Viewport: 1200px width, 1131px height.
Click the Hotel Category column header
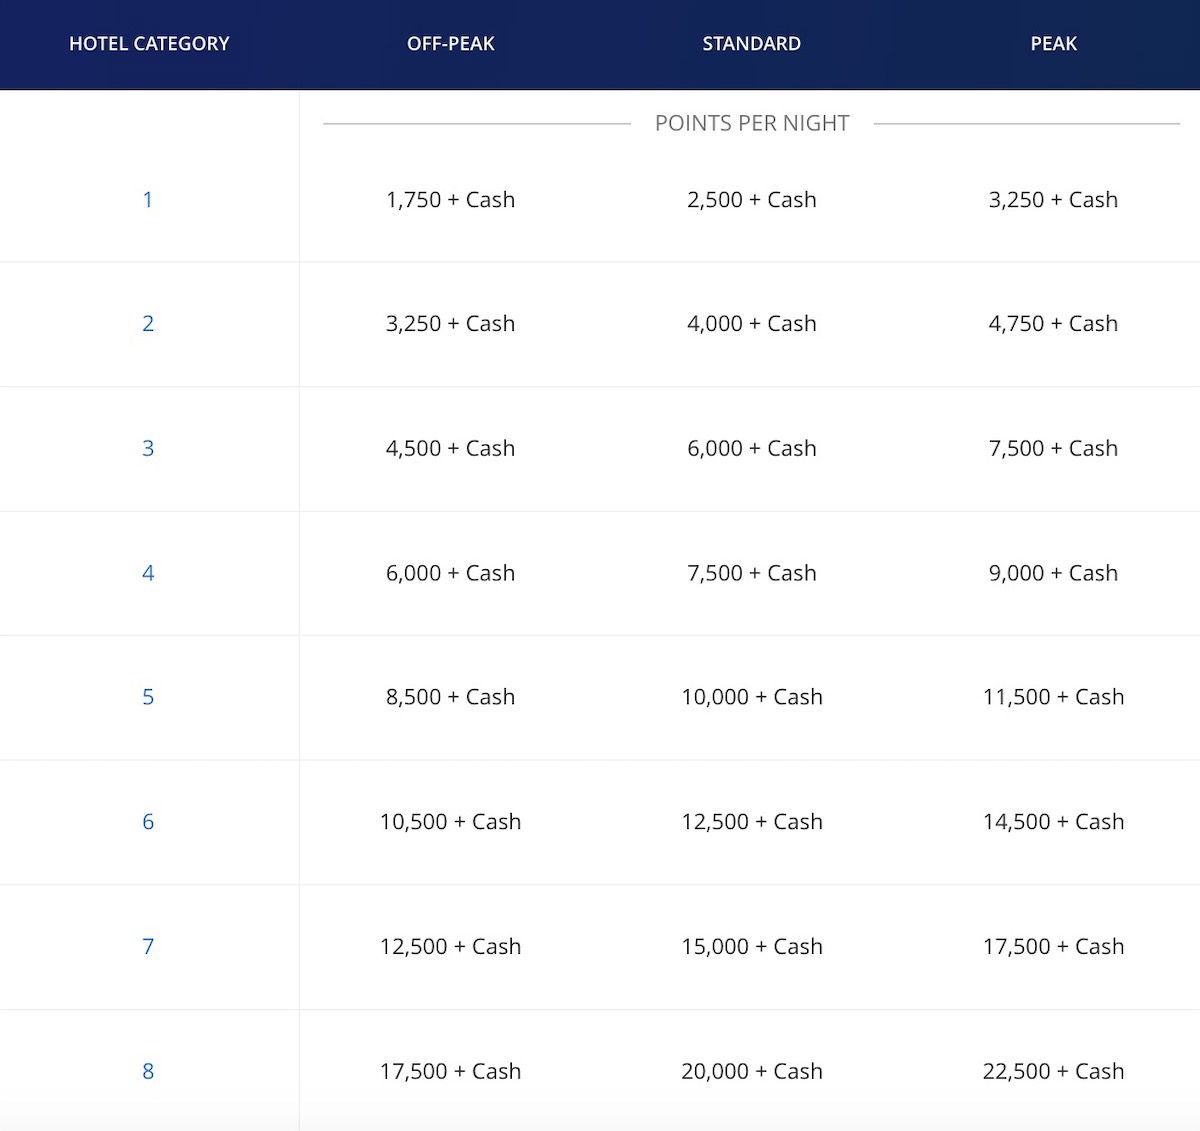(149, 44)
